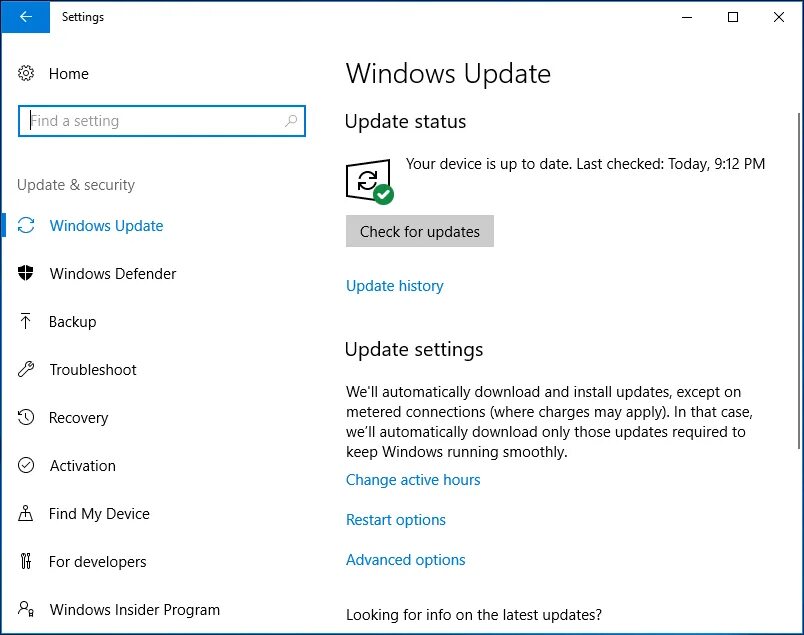Viewport: 804px width, 635px height.
Task: Click the Windows Insider Program person icon
Action: point(26,609)
